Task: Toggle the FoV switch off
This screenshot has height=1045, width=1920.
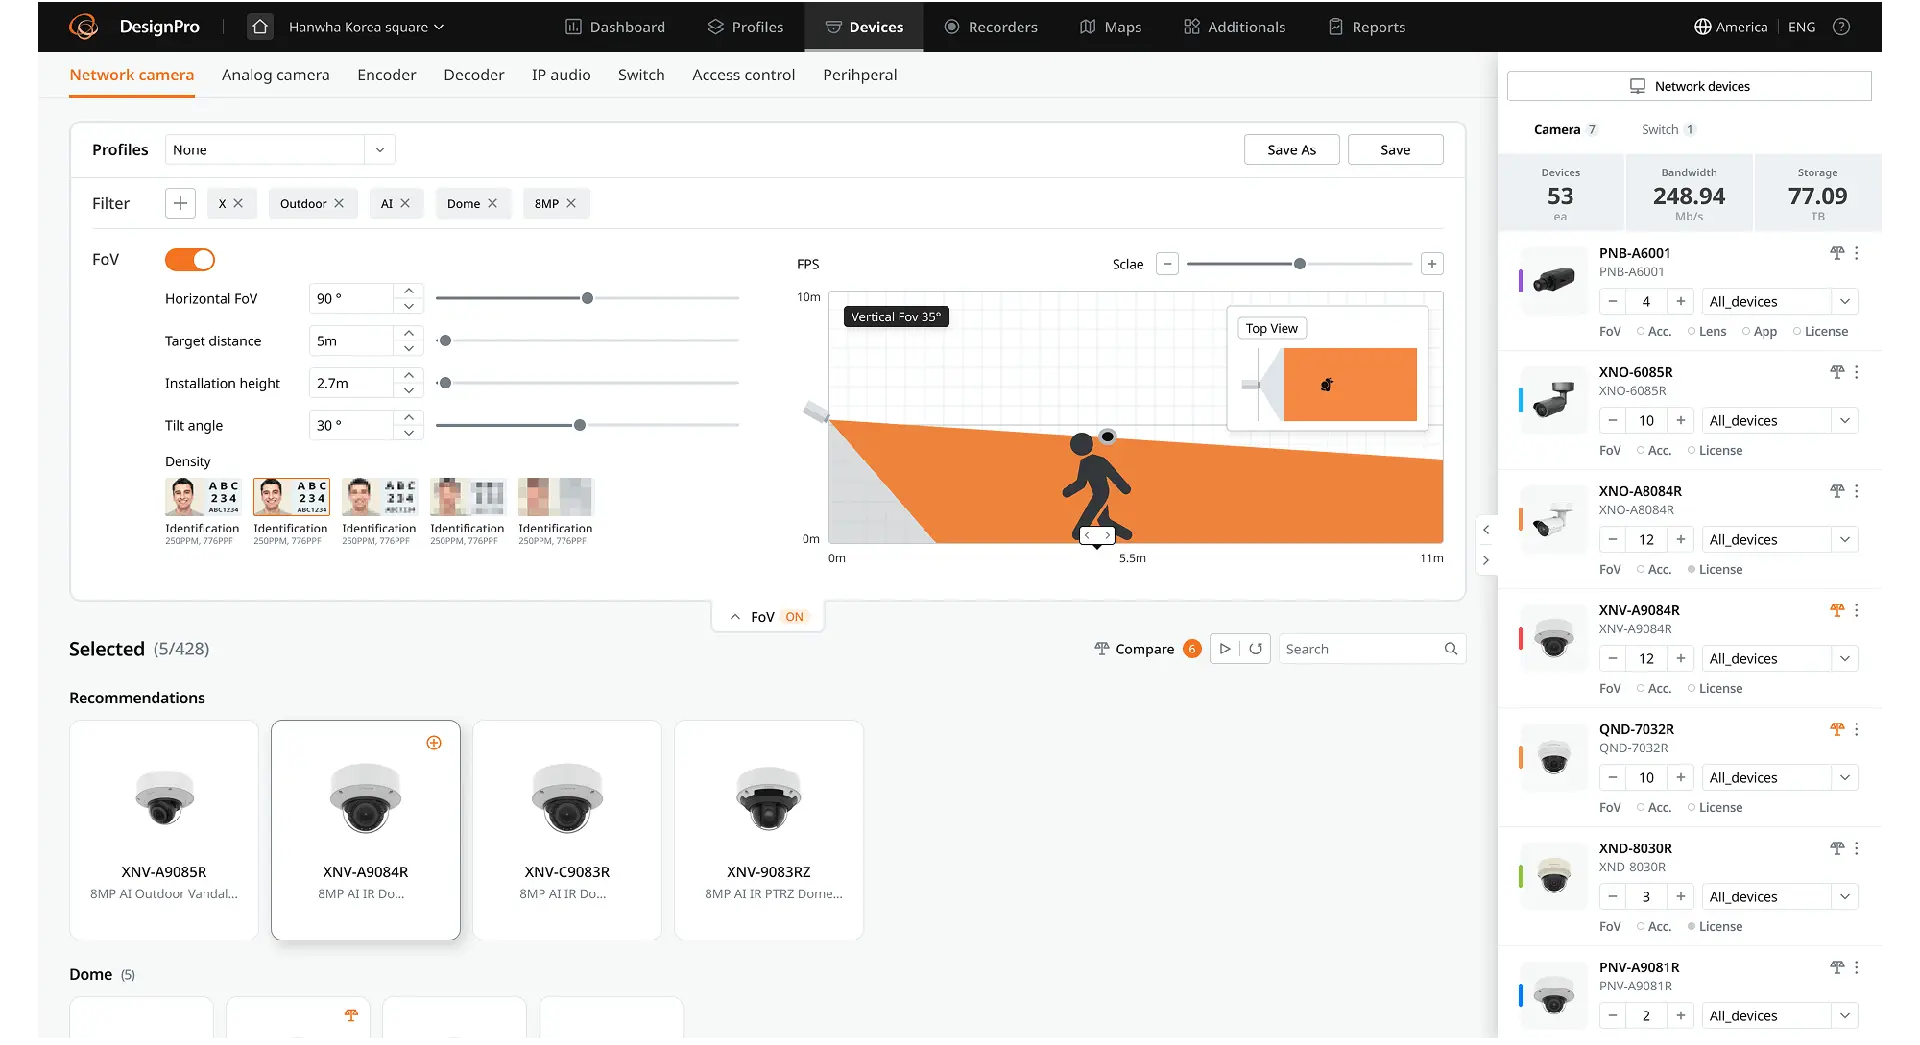Action: point(190,260)
